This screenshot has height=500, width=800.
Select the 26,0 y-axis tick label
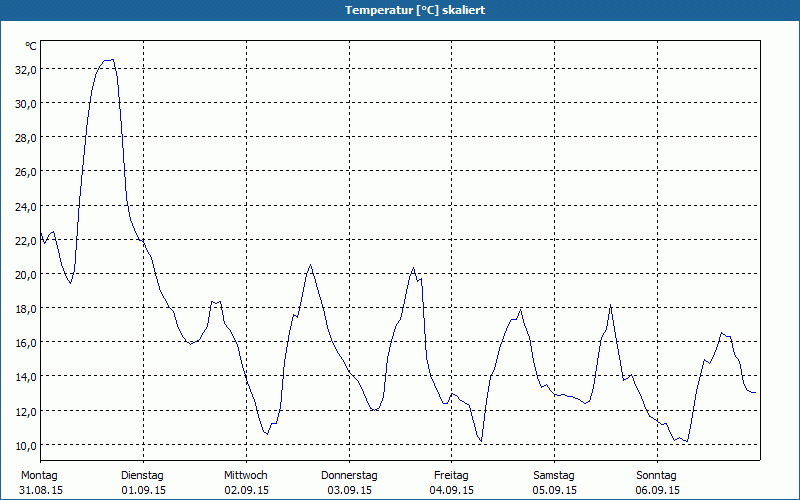(25, 172)
